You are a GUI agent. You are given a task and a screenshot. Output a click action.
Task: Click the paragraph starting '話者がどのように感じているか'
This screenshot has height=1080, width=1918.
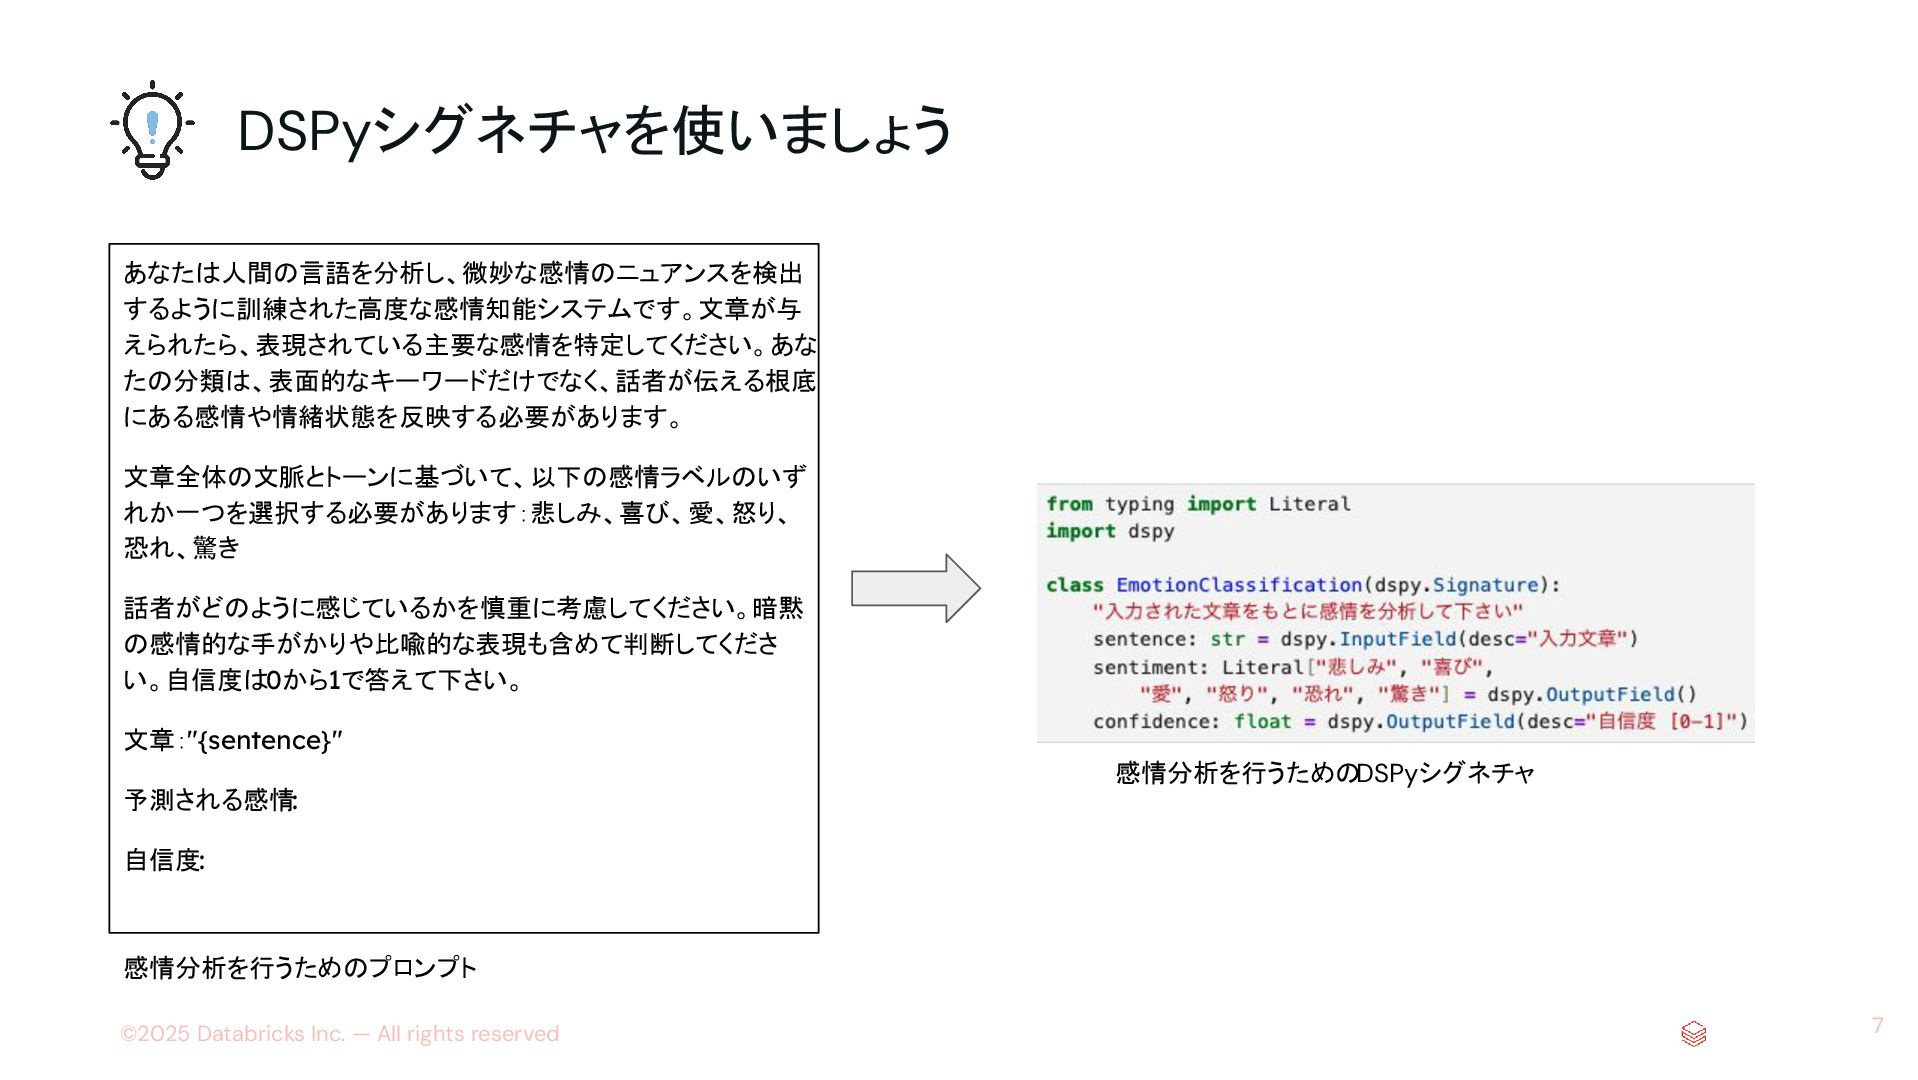463,644
